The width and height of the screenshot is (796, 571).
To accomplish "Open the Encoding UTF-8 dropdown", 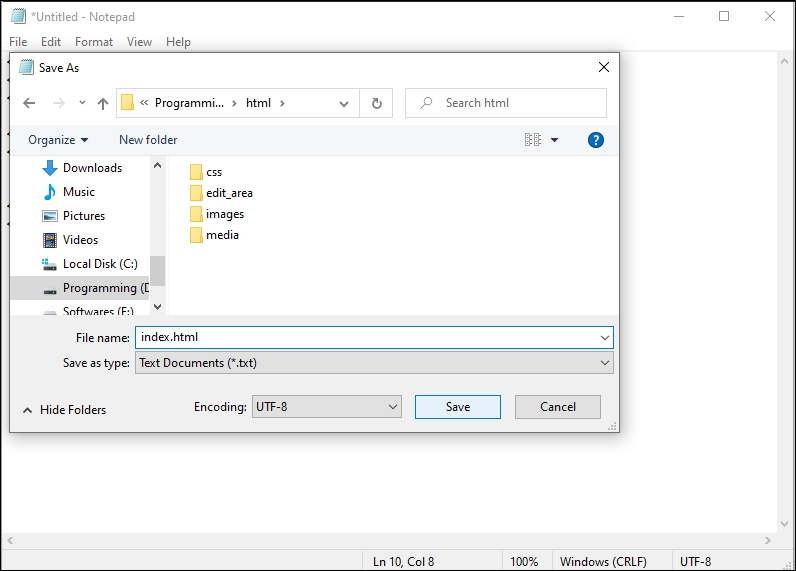I will click(326, 407).
